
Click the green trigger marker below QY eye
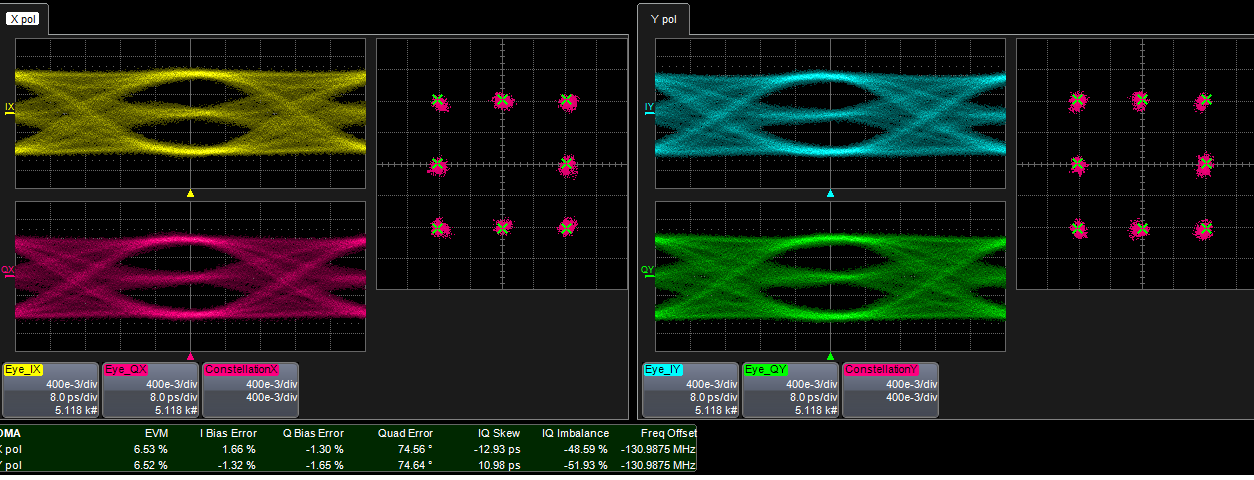(830, 356)
